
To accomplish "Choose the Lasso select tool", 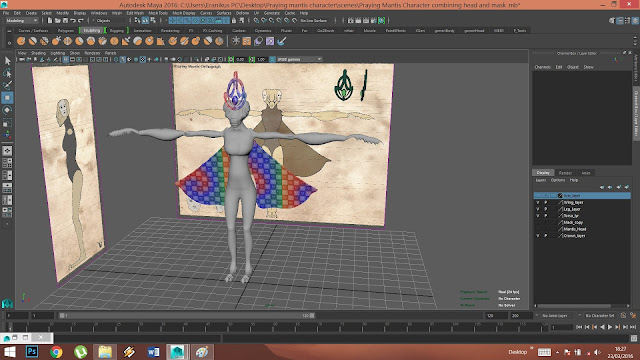I will (7, 73).
